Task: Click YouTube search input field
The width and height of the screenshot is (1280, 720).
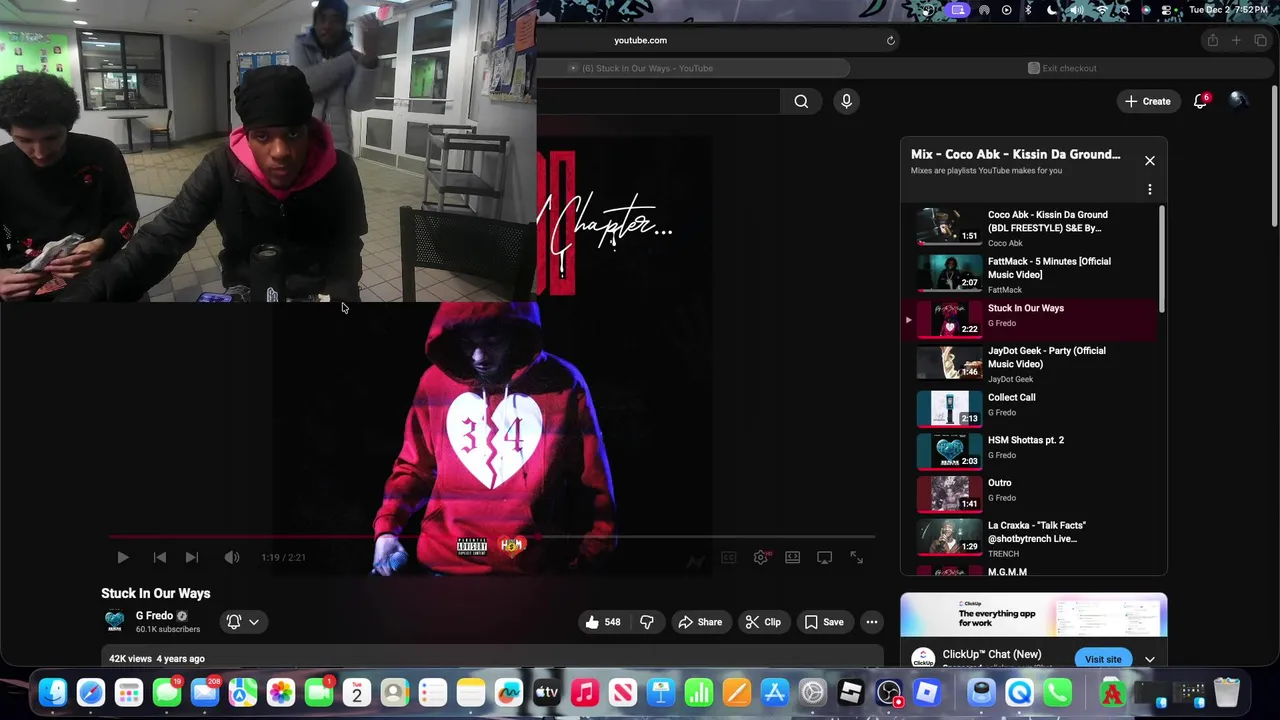Action: point(658,101)
